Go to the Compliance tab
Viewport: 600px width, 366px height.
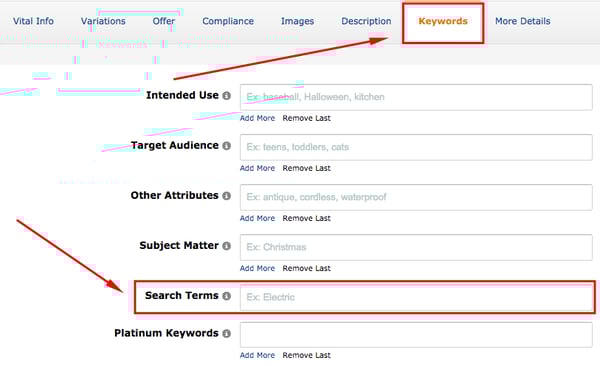coord(228,21)
